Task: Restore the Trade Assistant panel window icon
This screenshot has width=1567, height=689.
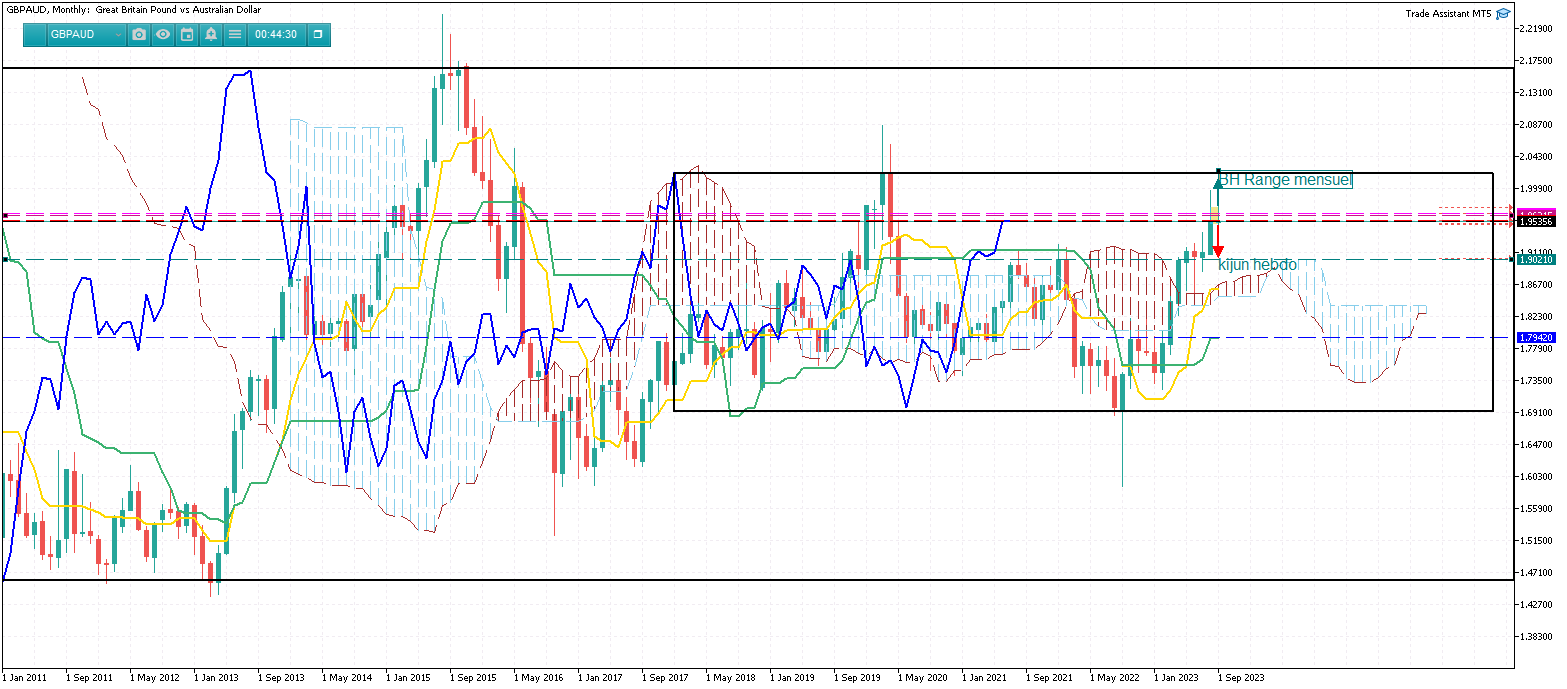Action: [x=318, y=34]
